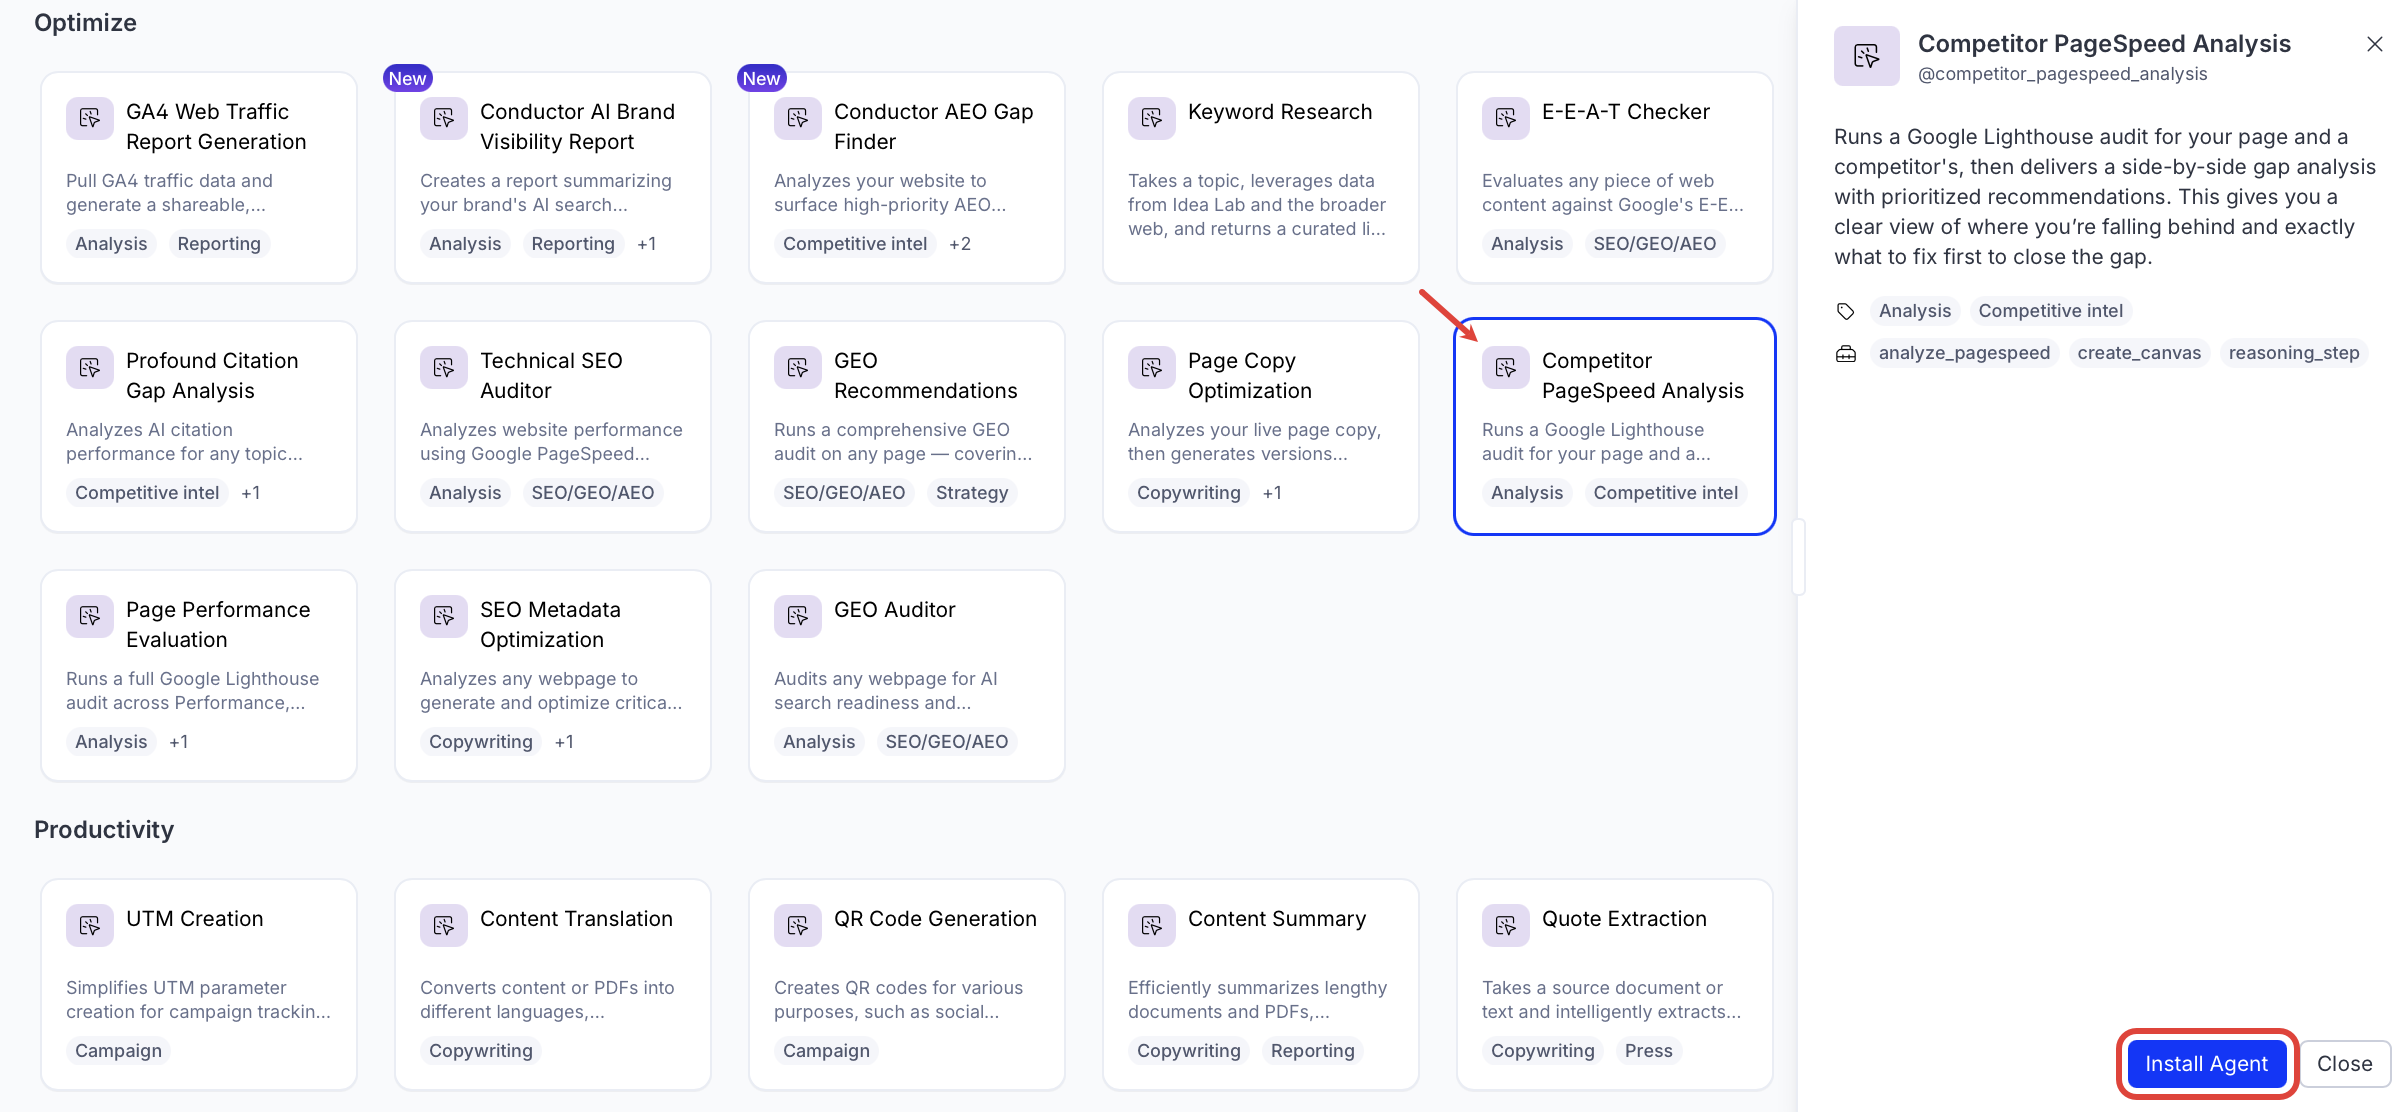Click the Technical SEO Auditor card icon
The height and width of the screenshot is (1112, 2406).
tap(444, 368)
